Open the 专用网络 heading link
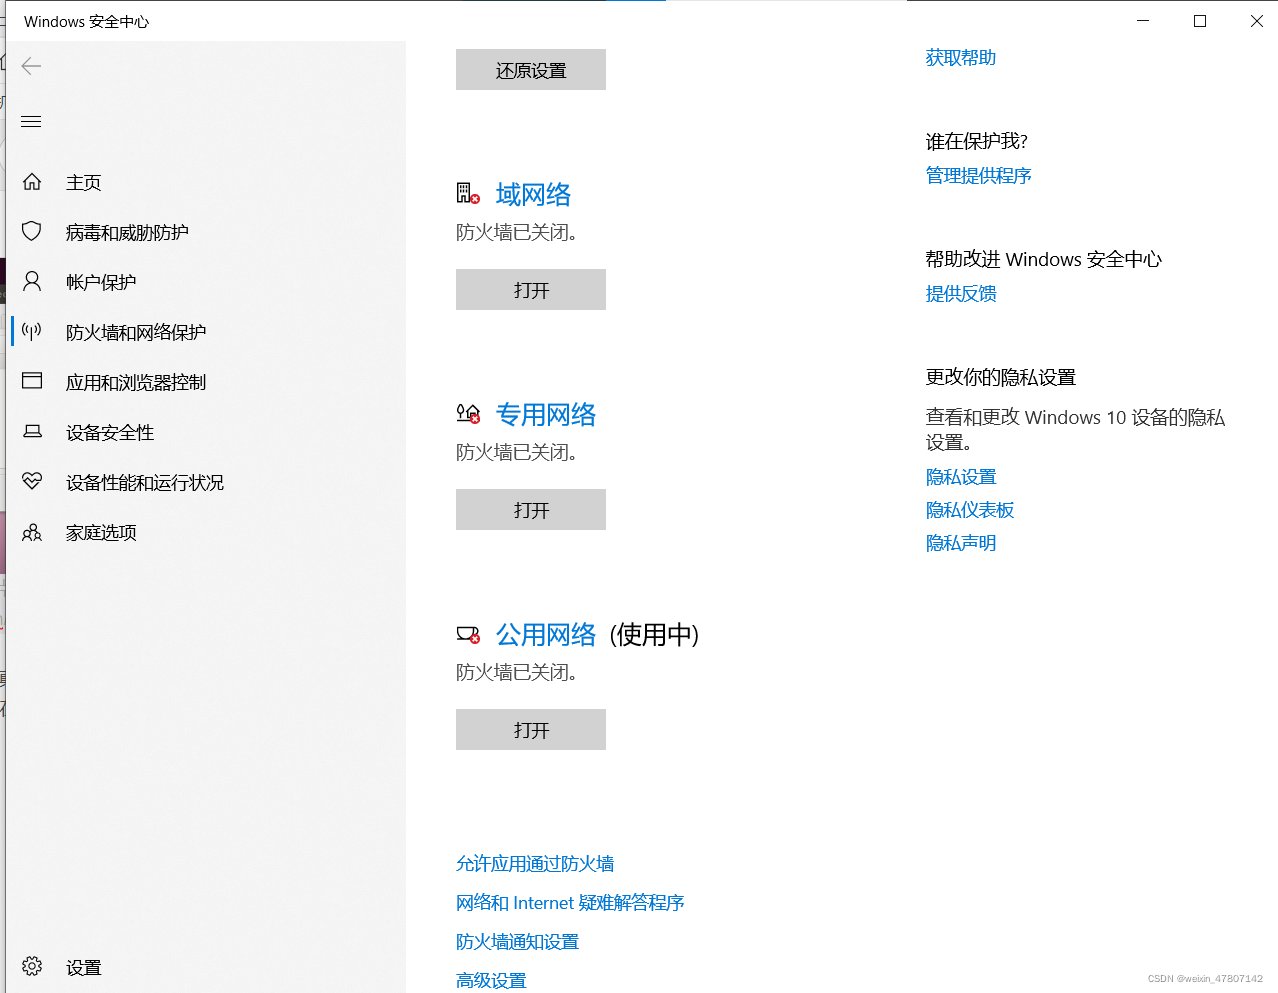The height and width of the screenshot is (993, 1278). point(546,414)
